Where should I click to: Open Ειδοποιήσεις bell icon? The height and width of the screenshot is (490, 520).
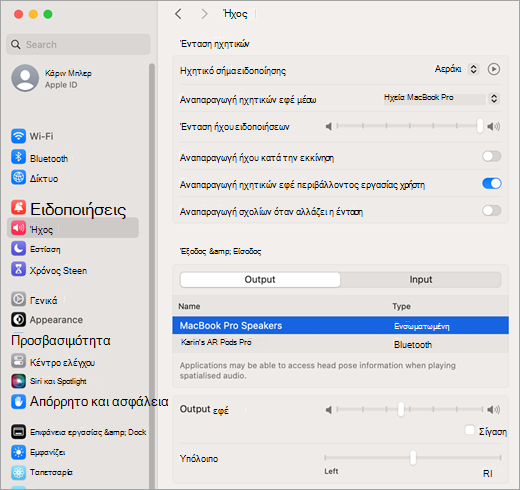pyautogui.click(x=18, y=207)
